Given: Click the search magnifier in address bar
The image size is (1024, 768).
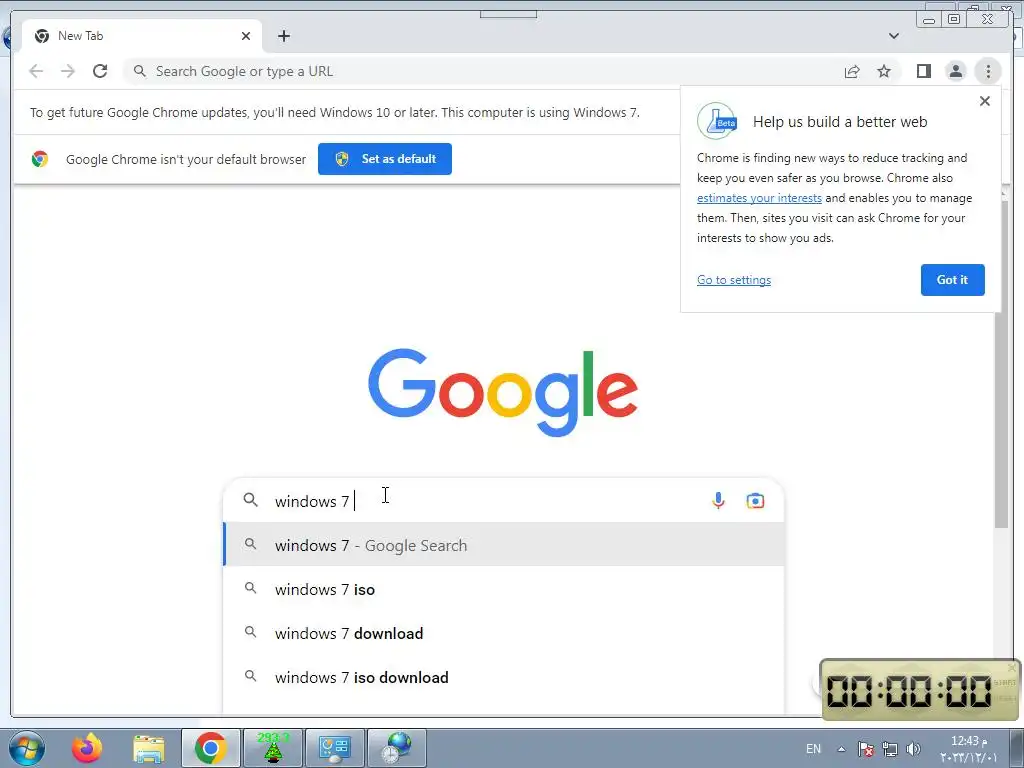Looking at the screenshot, I should click(x=139, y=71).
